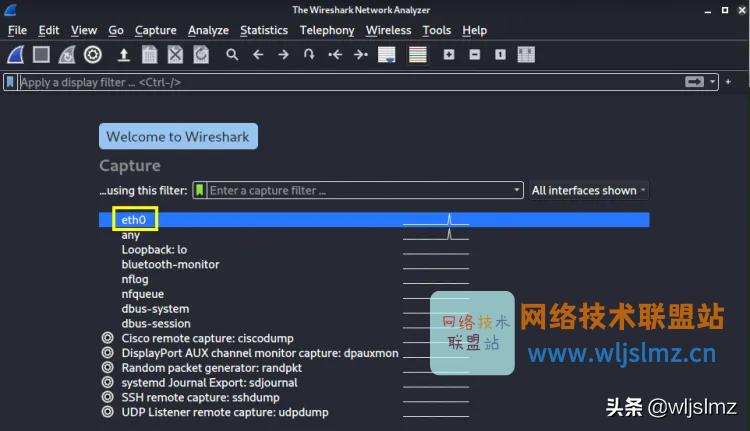Viewport: 750px width, 431px height.
Task: Zoom out main window text
Action: 474,55
